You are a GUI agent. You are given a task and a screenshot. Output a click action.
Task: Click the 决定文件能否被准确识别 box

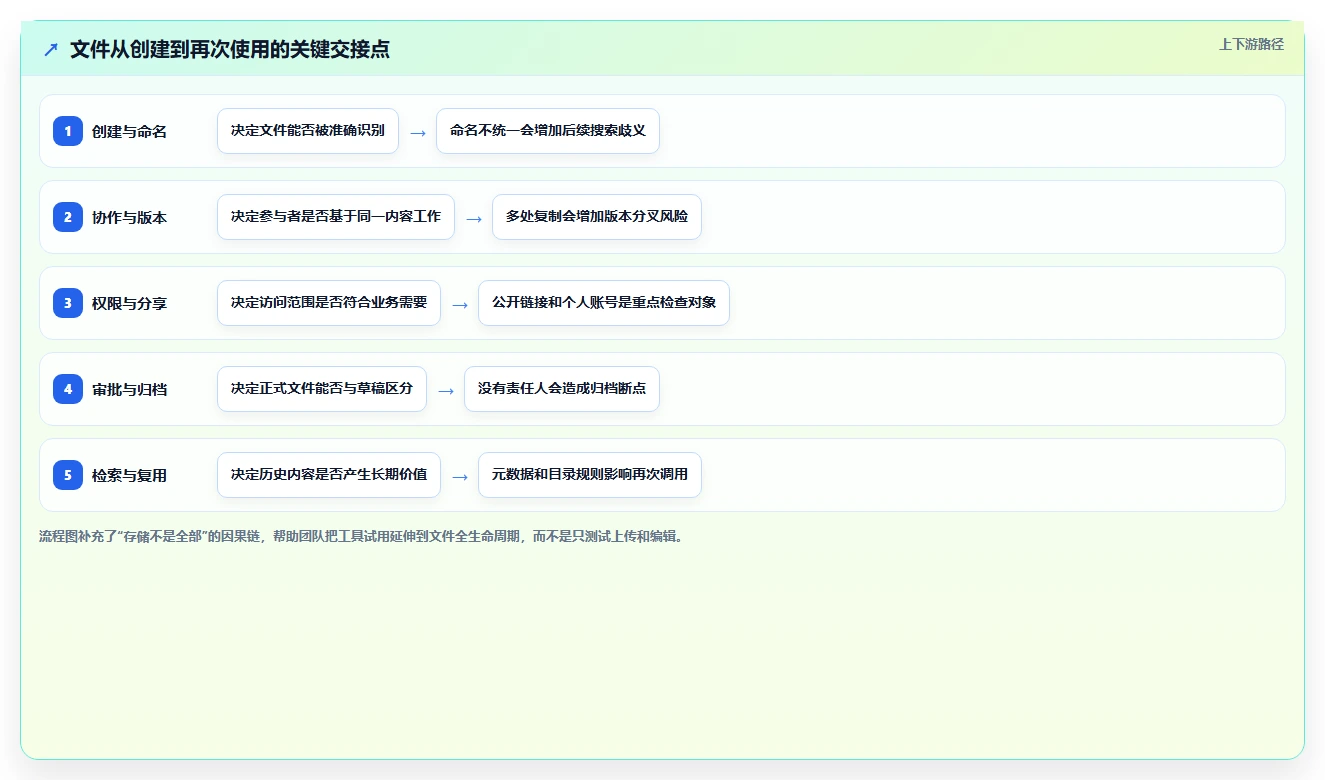point(308,131)
